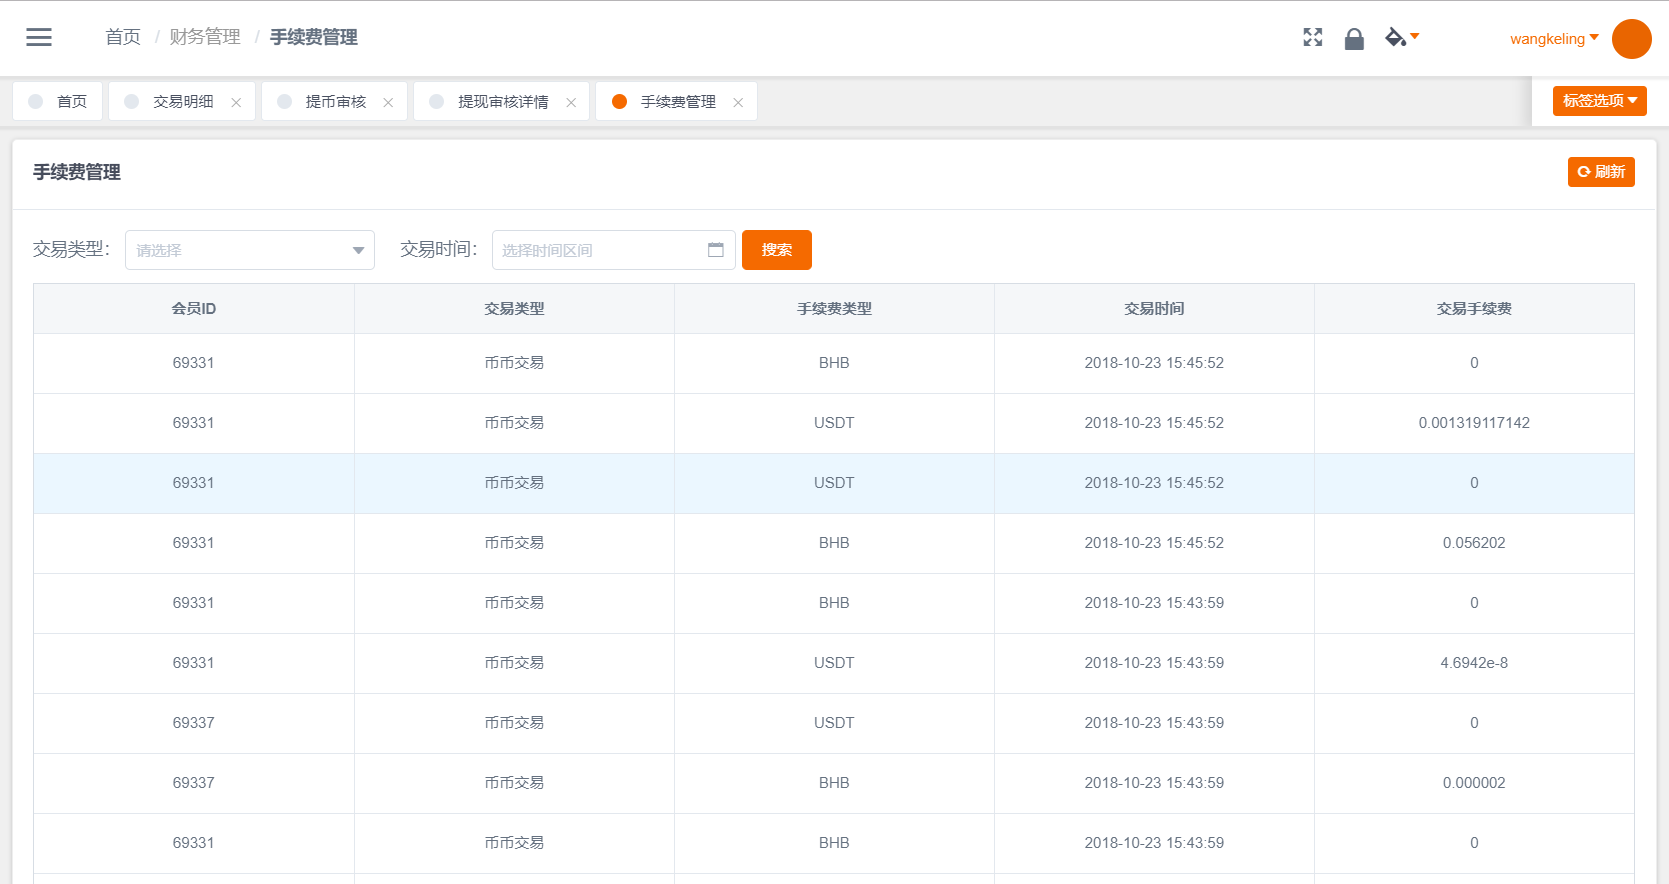Close the 手续费管理 tab
The height and width of the screenshot is (884, 1669).
(738, 102)
